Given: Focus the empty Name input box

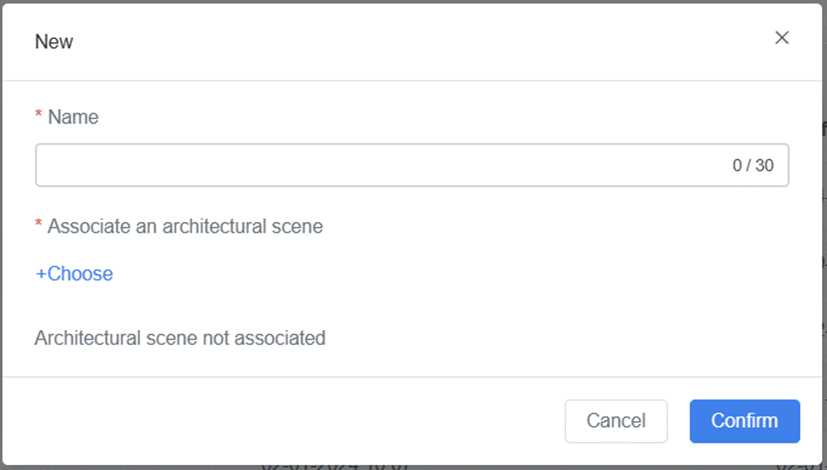Looking at the screenshot, I should coord(380,165).
